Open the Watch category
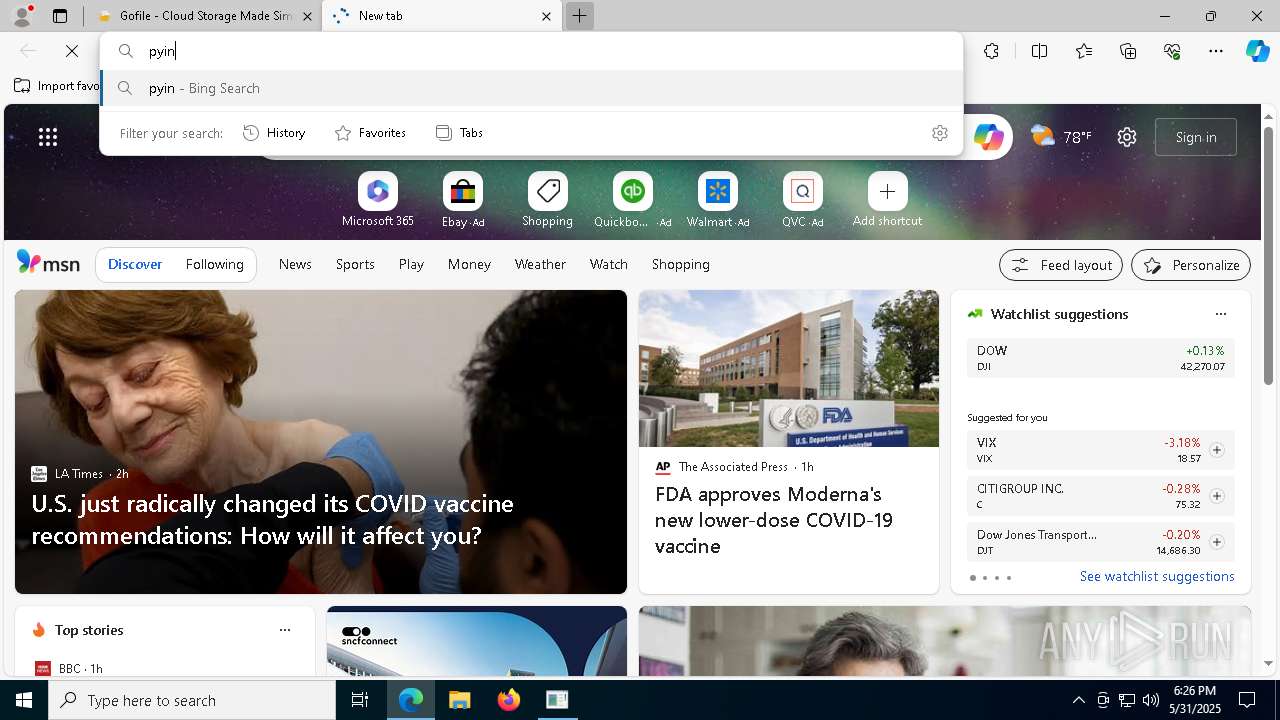The image size is (1280, 720). point(608,264)
